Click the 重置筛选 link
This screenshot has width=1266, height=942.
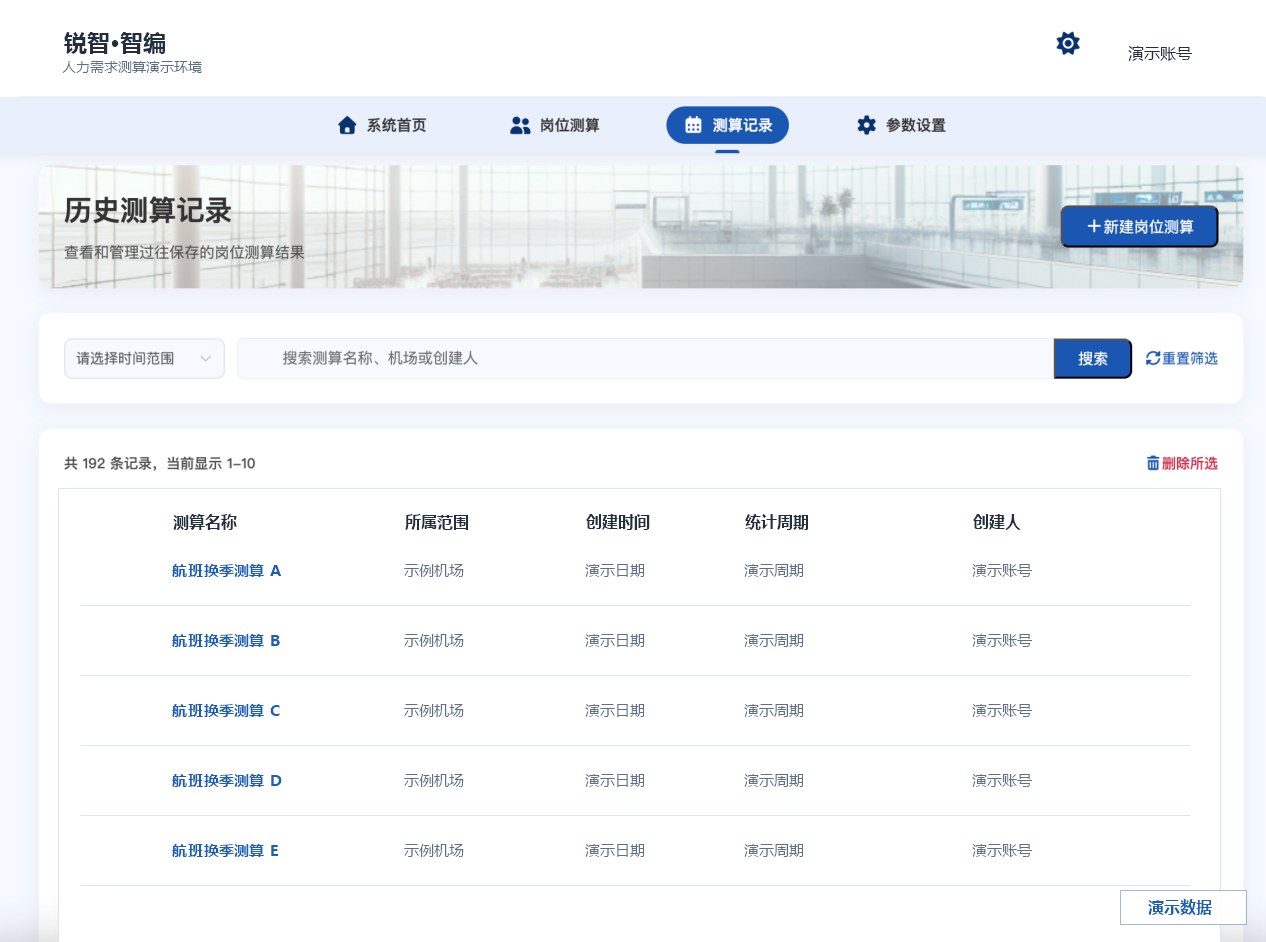click(1181, 358)
